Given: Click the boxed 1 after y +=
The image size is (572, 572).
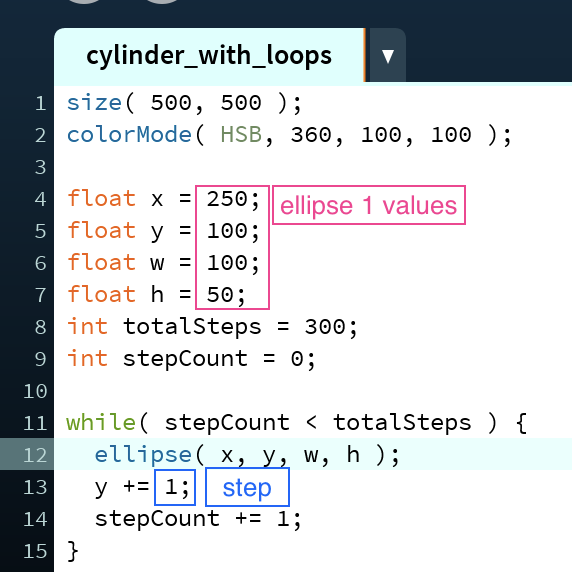Looking at the screenshot, I should pos(175,487).
